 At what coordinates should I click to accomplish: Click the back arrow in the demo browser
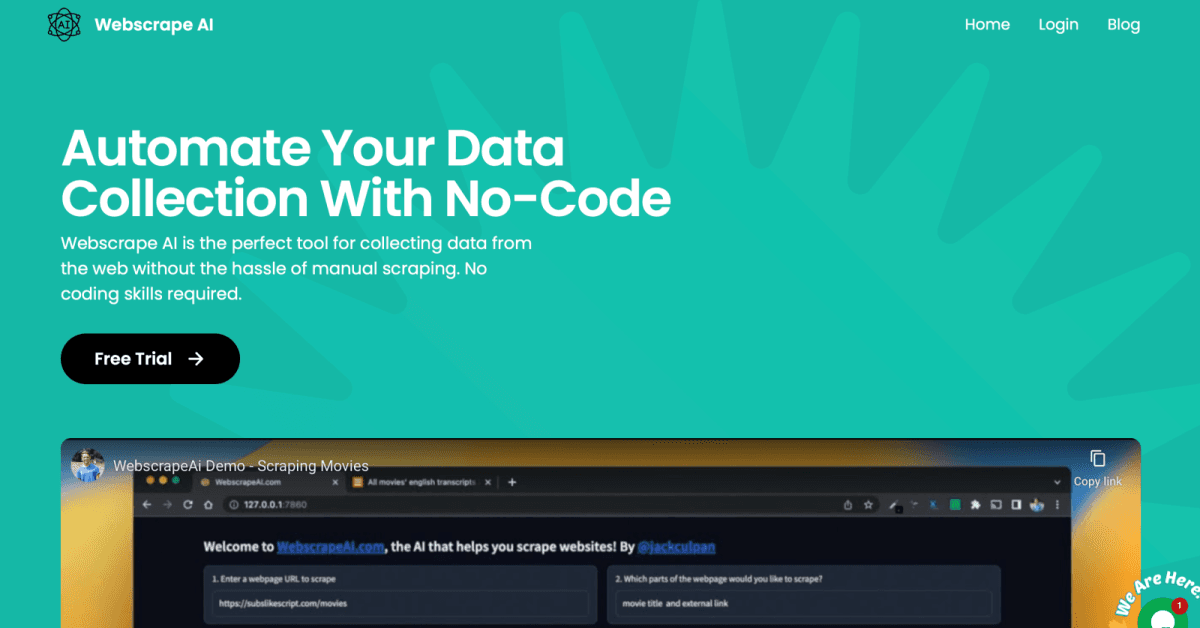pos(148,505)
